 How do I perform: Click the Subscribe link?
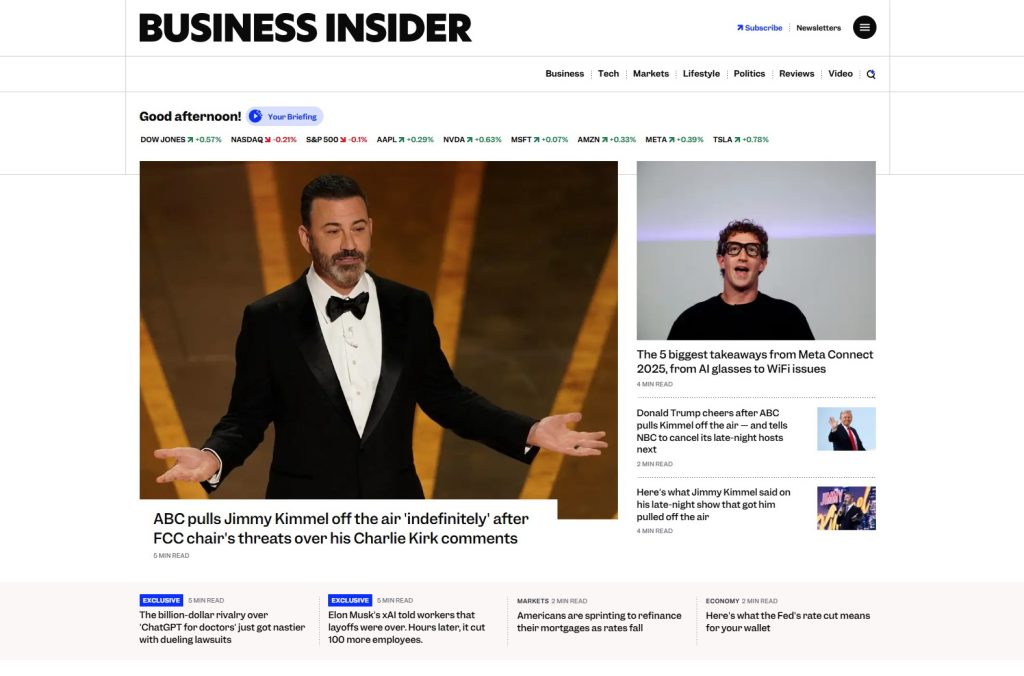[x=760, y=28]
